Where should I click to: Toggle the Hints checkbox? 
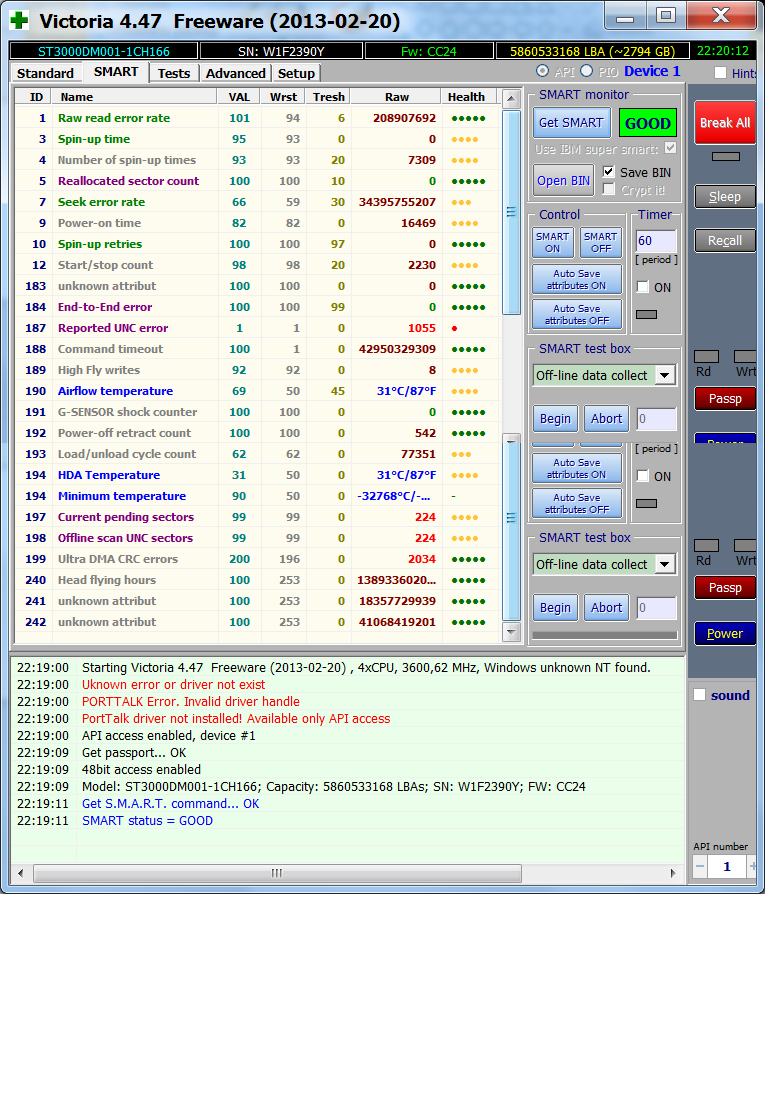click(720, 73)
